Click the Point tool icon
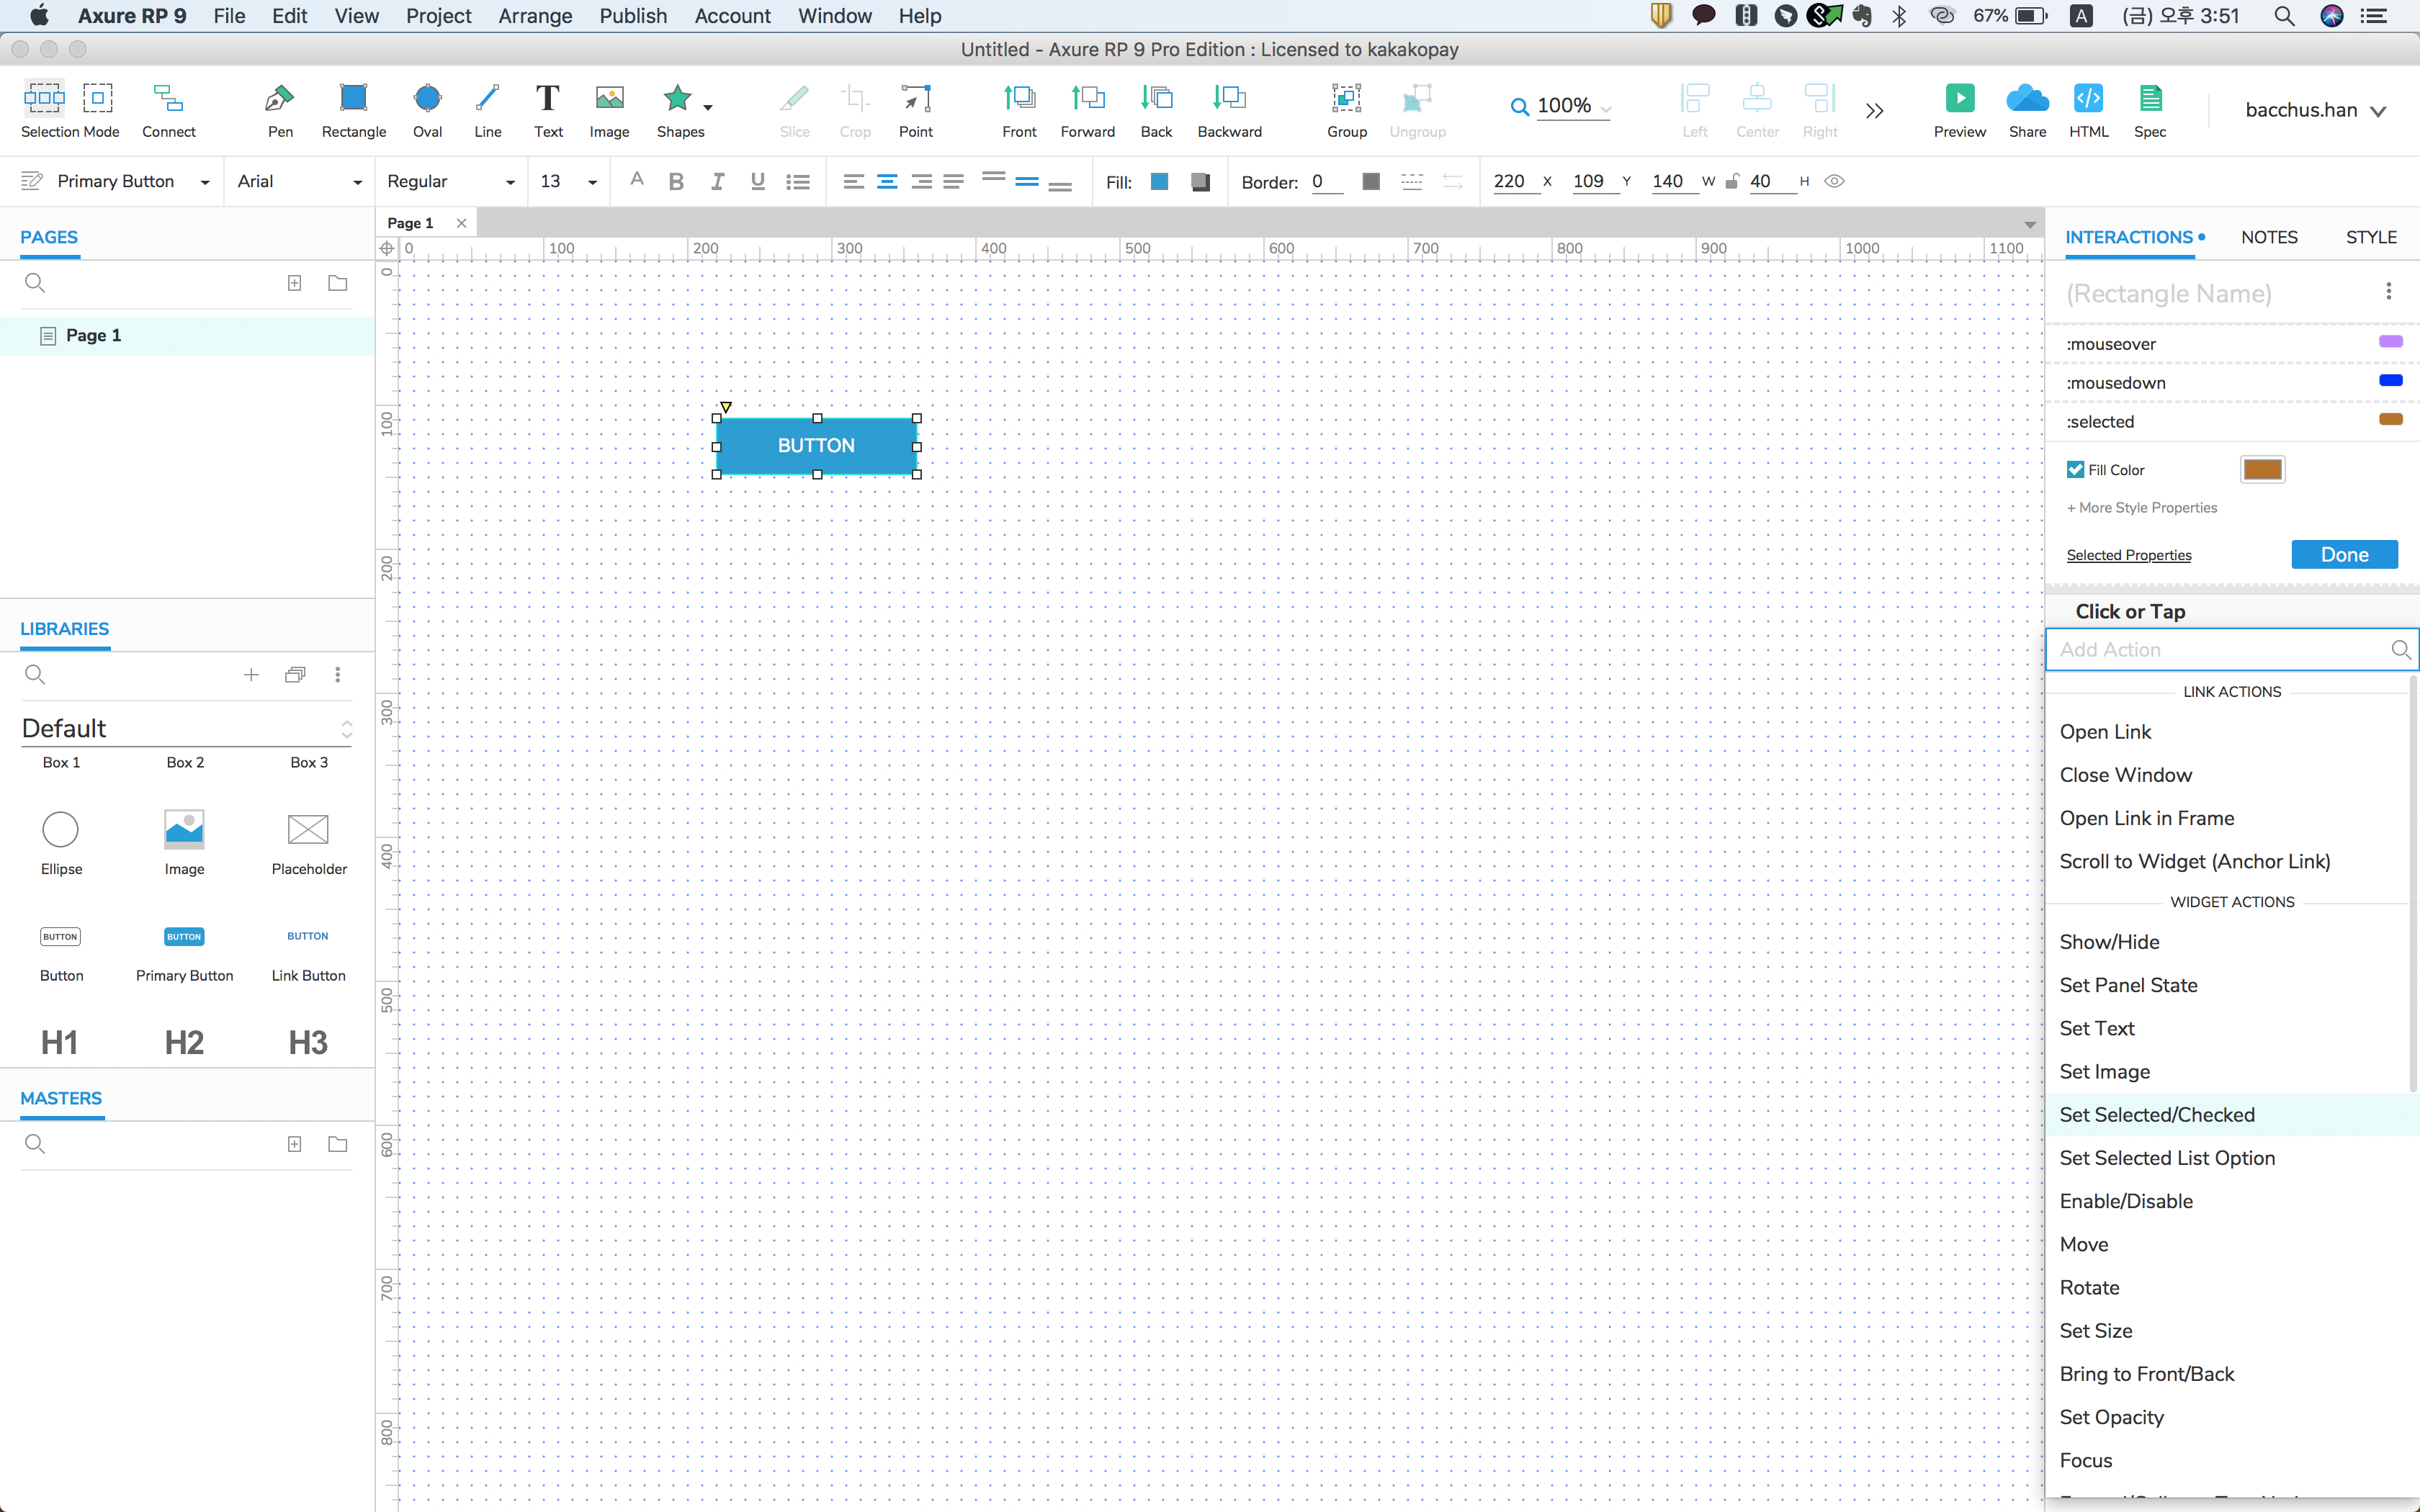This screenshot has width=2420, height=1512. pos(915,98)
